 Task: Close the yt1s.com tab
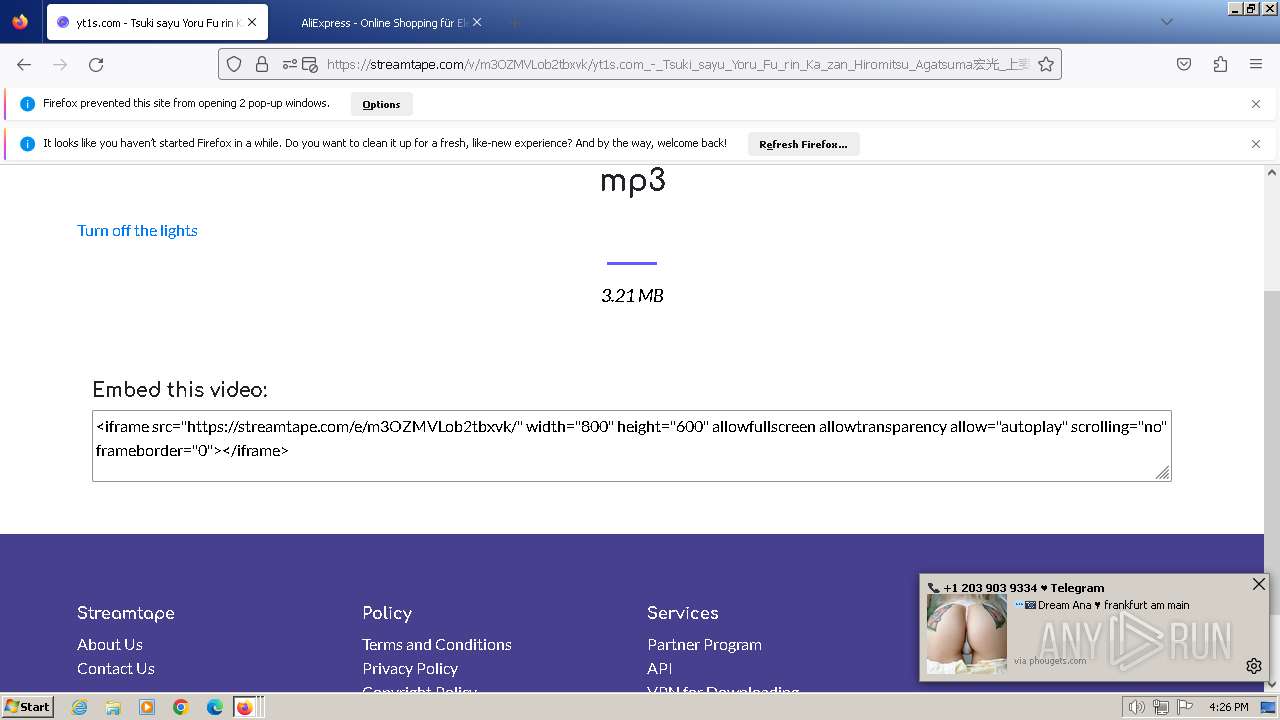pyautogui.click(x=252, y=22)
